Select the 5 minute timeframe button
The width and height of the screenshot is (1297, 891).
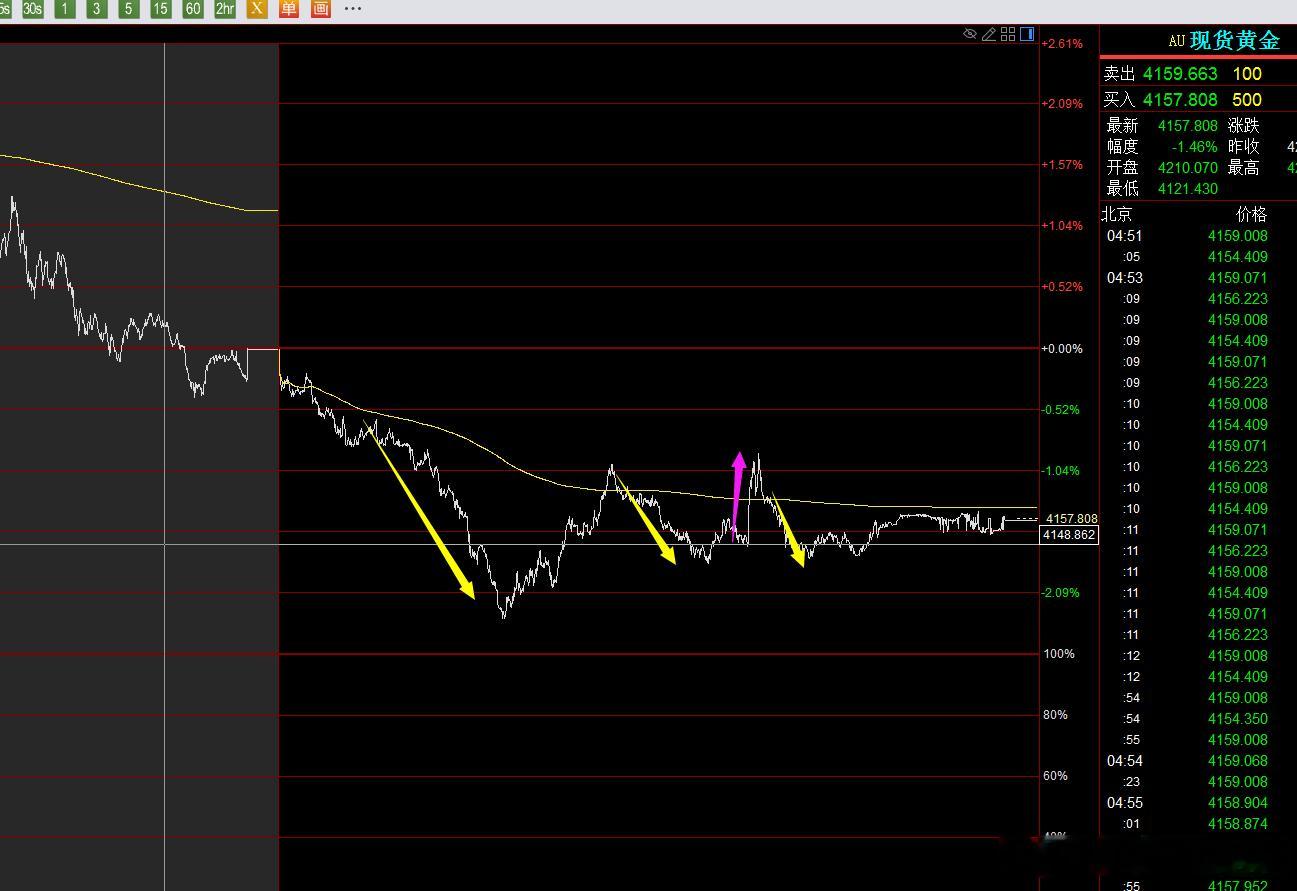129,9
